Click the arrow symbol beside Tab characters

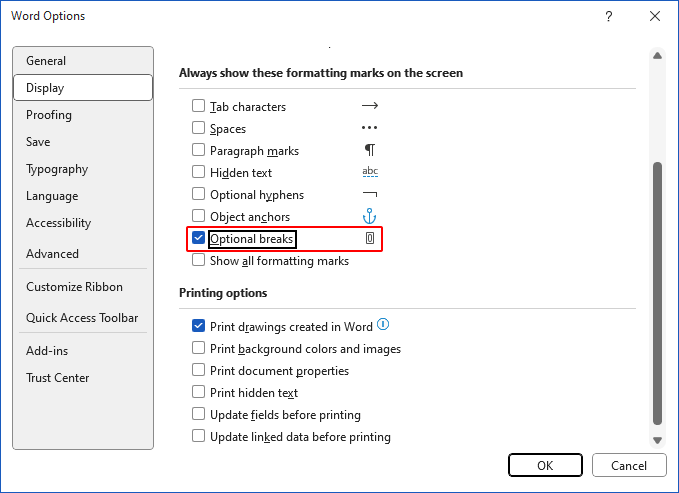[369, 106]
